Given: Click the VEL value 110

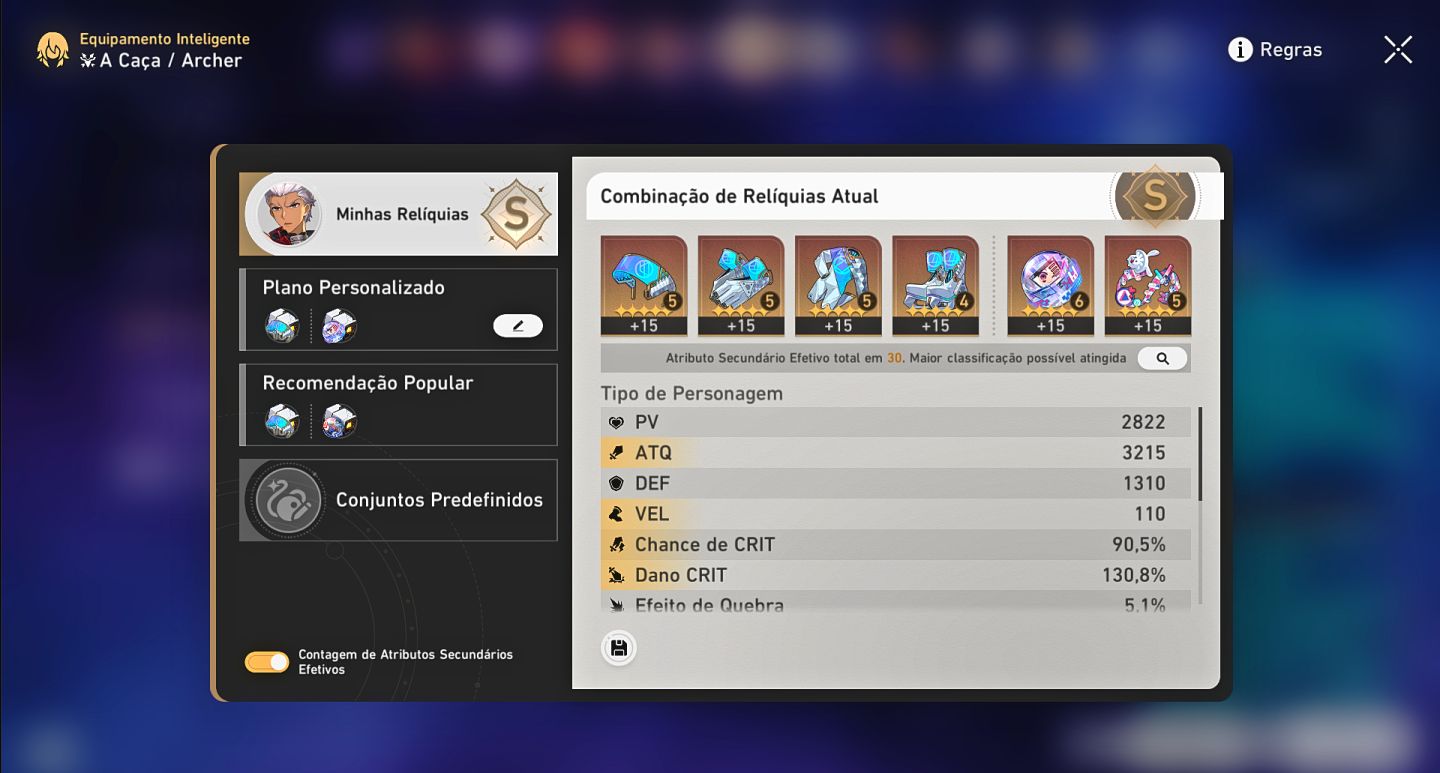Looking at the screenshot, I should point(1150,514).
